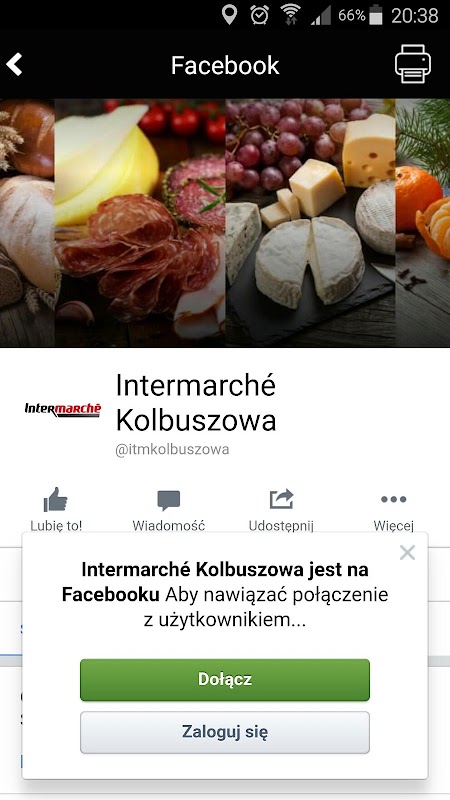Tap the 20:38 clock in status bar
Image resolution: width=450 pixels, height=800 pixels.
tap(415, 16)
